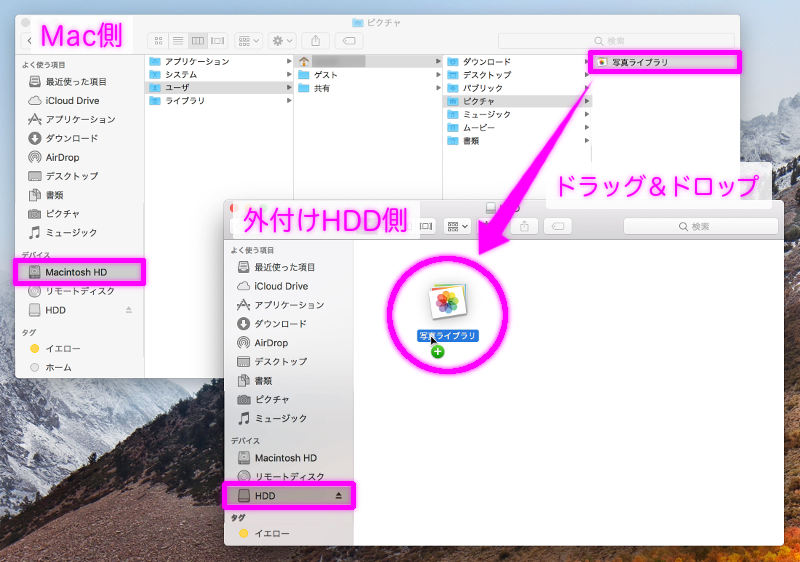Expand arrow next to ムービー folder
Screen dimensions: 800x562
587,127
